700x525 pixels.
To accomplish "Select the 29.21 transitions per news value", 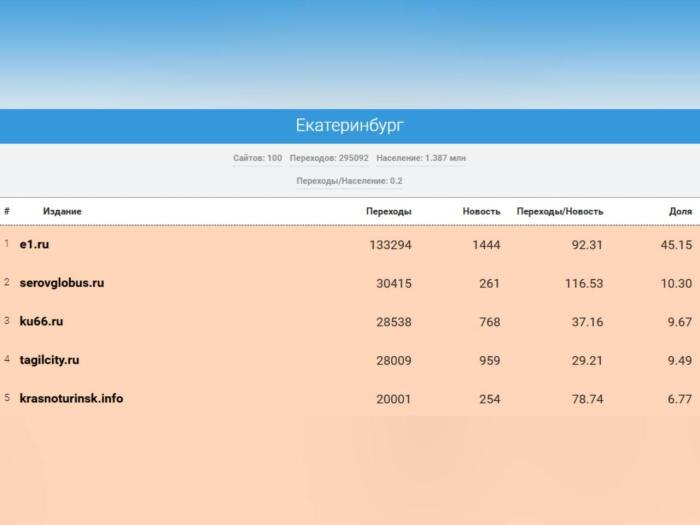I will point(587,361).
